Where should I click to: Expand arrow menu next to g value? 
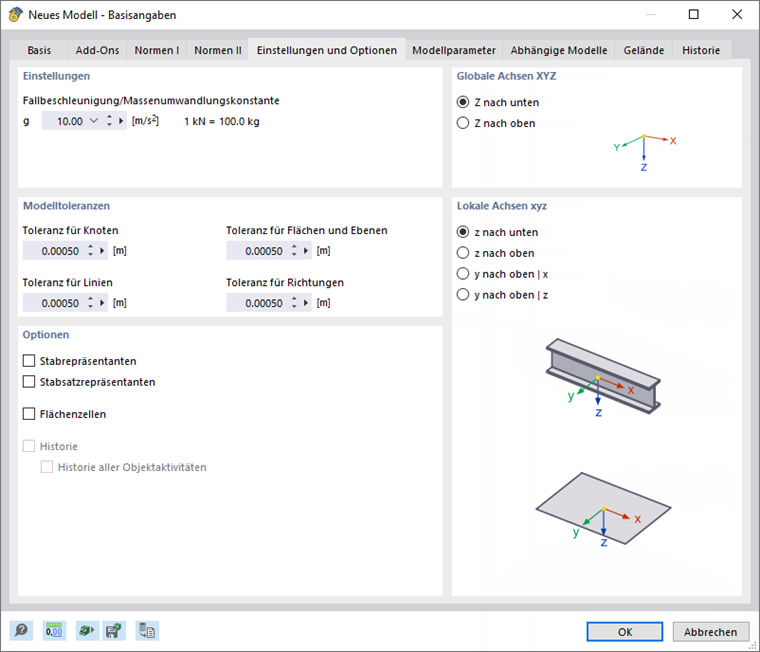tap(121, 121)
